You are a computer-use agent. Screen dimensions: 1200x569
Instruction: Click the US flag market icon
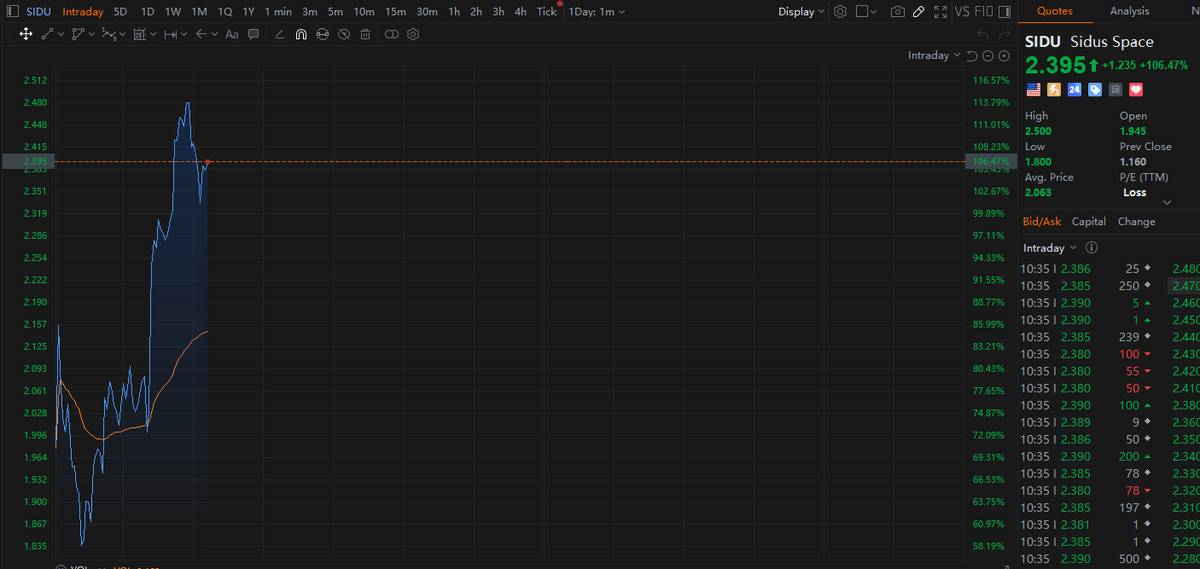coord(1033,90)
